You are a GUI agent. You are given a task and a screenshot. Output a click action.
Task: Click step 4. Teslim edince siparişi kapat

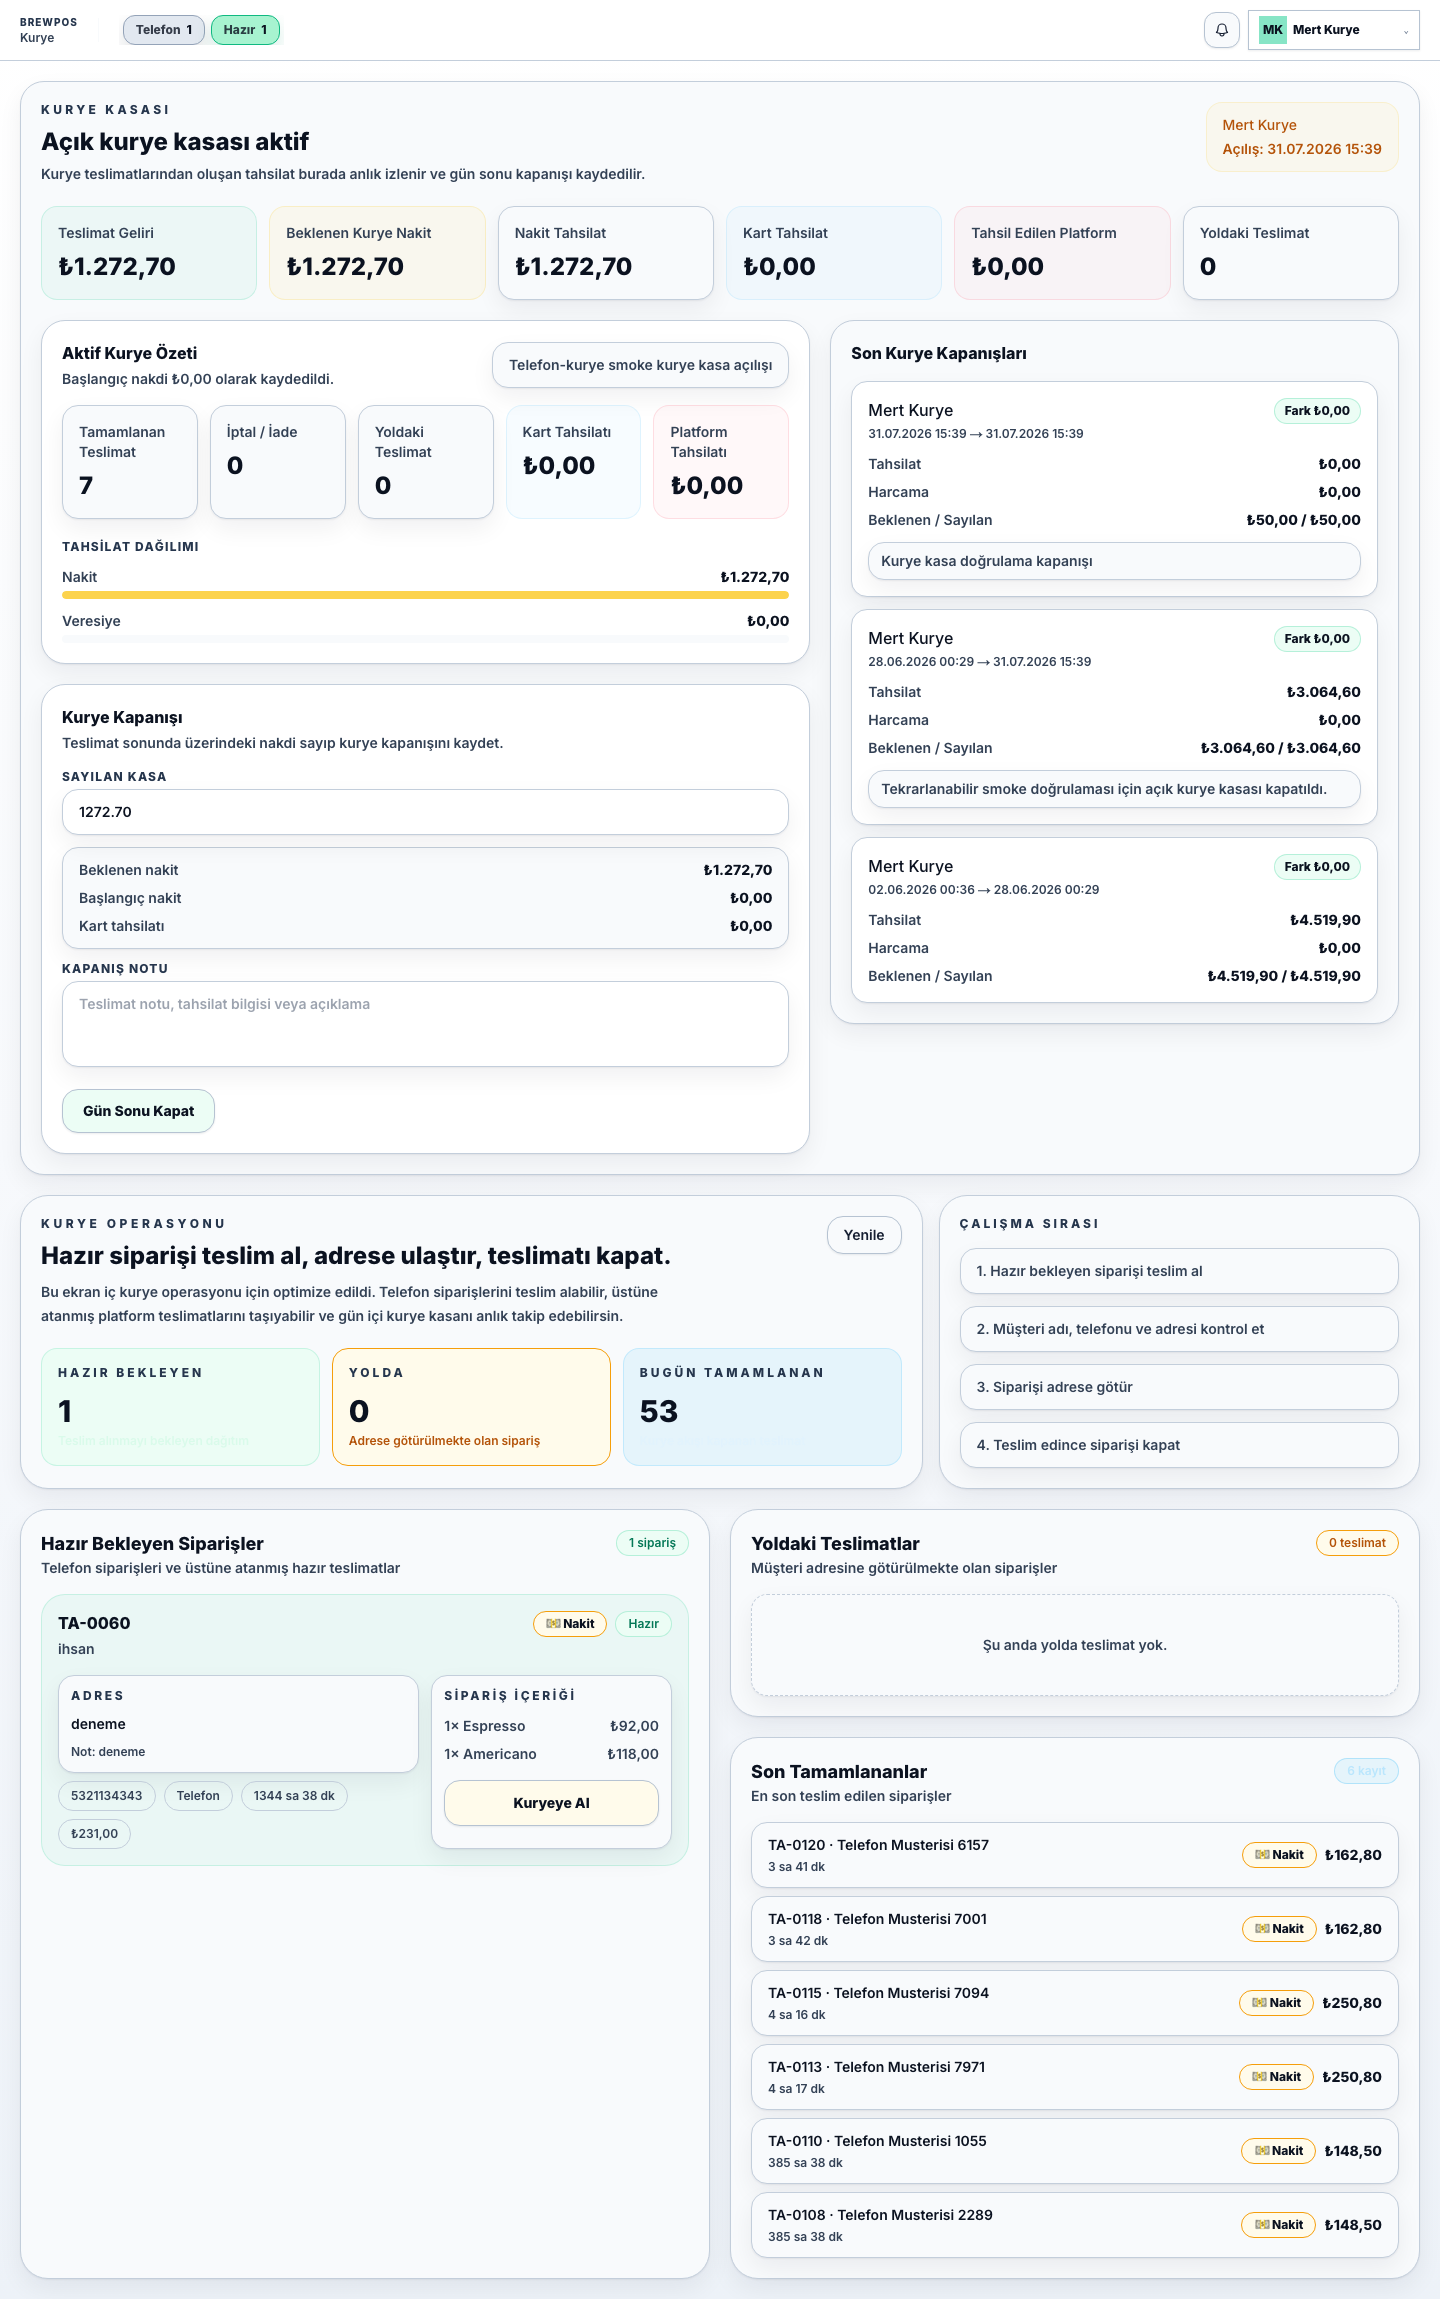(1179, 1445)
